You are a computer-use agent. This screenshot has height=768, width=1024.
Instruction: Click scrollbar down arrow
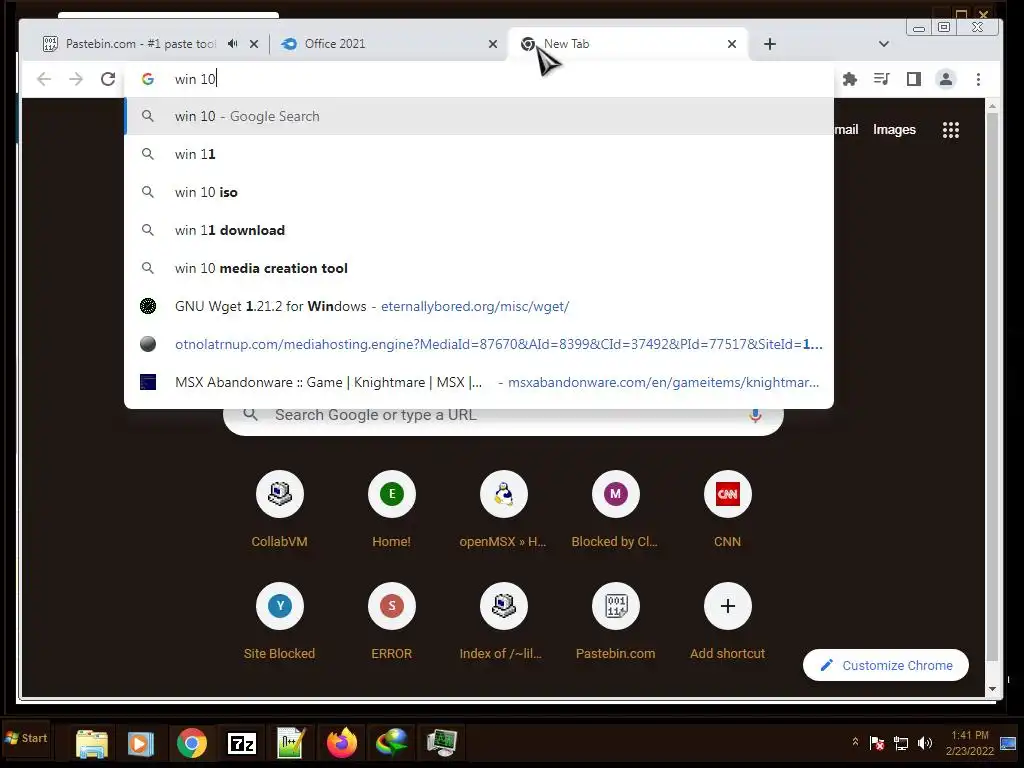click(992, 690)
